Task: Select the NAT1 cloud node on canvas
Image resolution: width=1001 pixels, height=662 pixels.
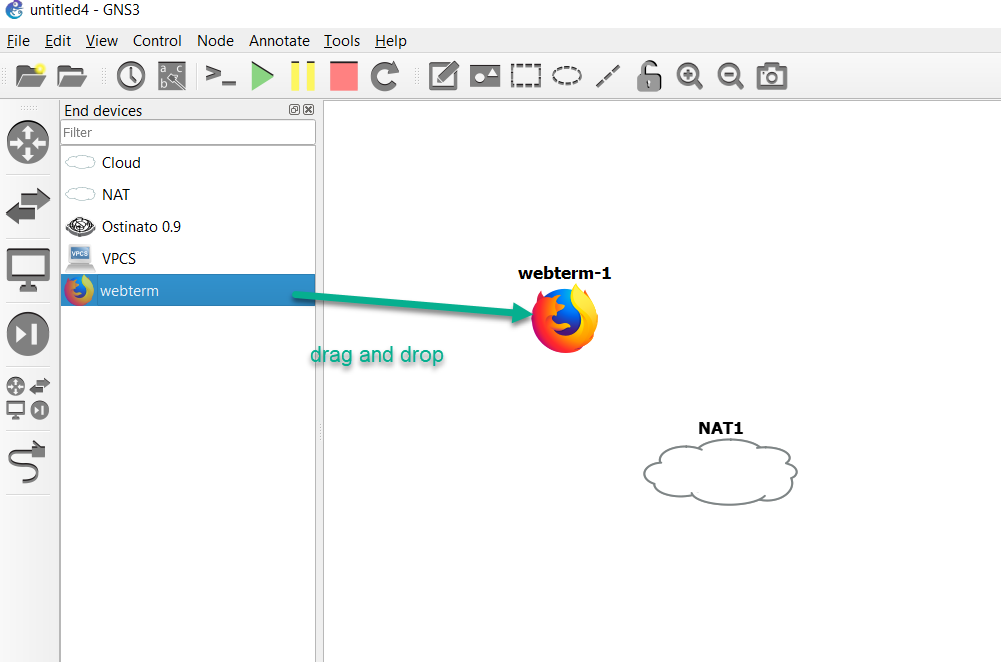Action: pos(720,472)
